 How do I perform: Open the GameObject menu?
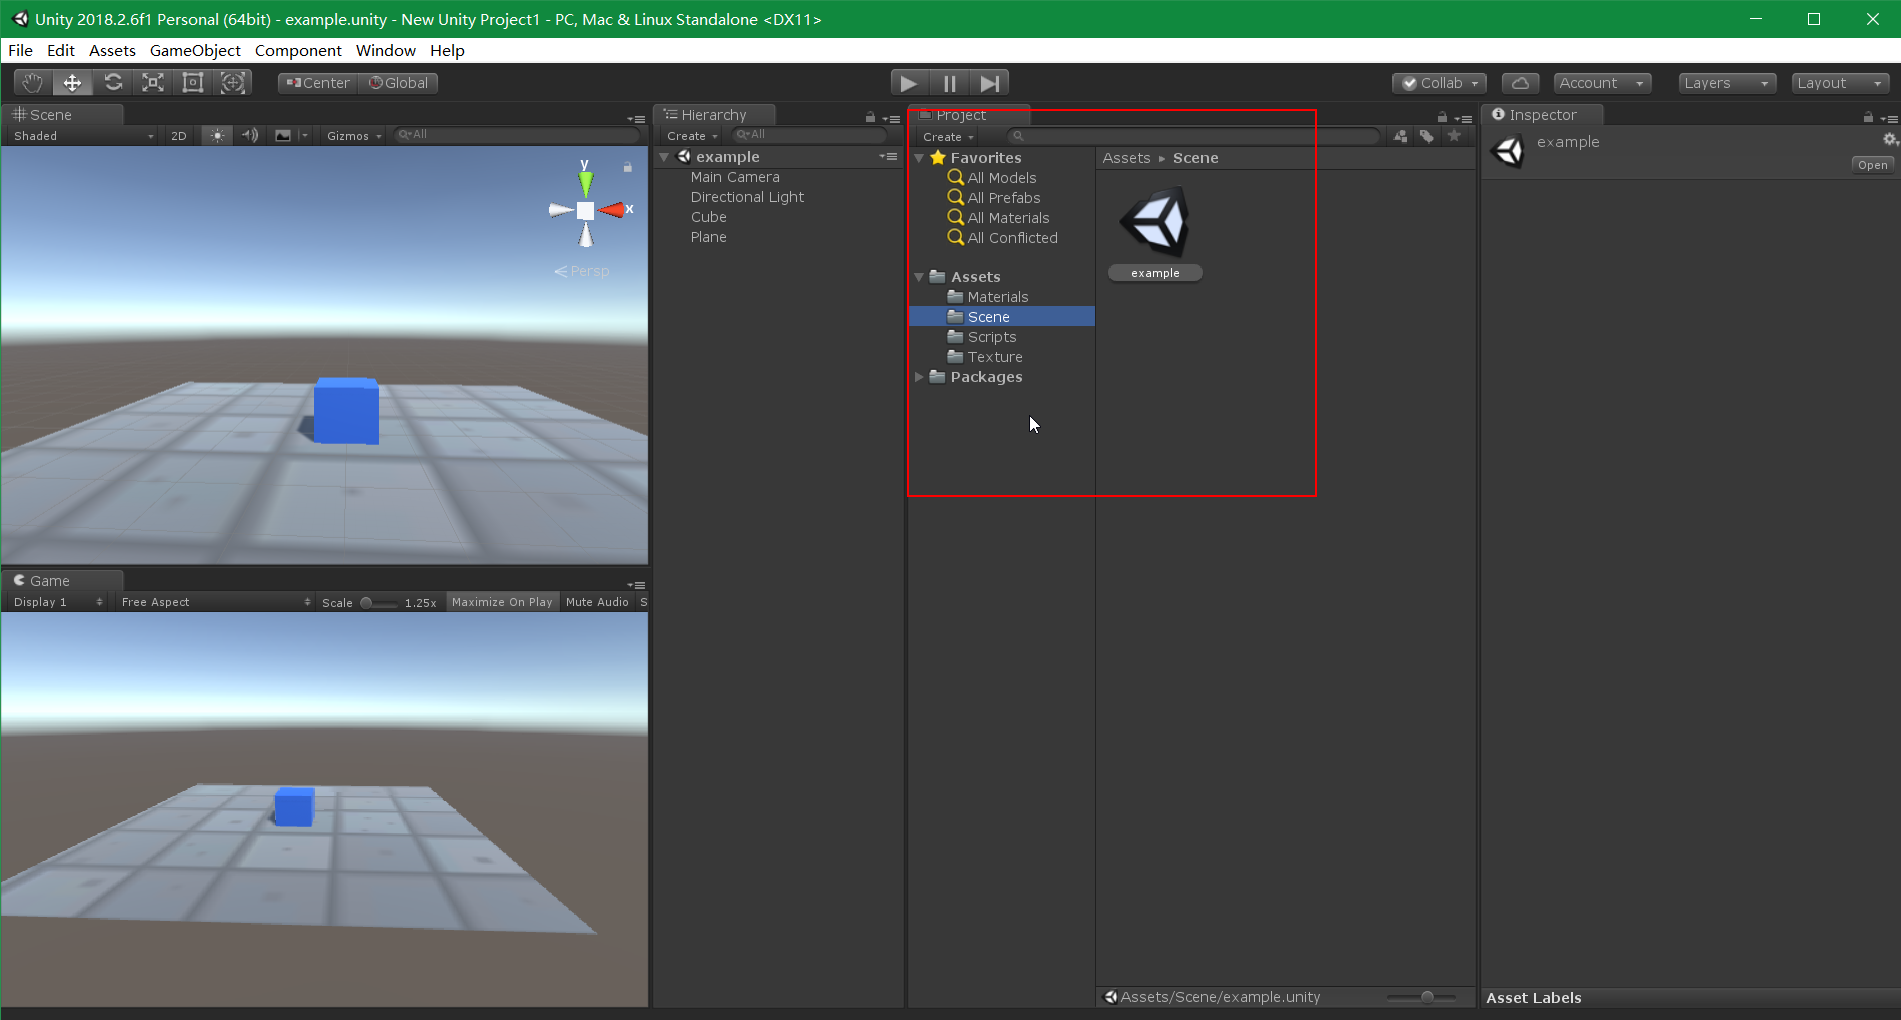point(195,51)
